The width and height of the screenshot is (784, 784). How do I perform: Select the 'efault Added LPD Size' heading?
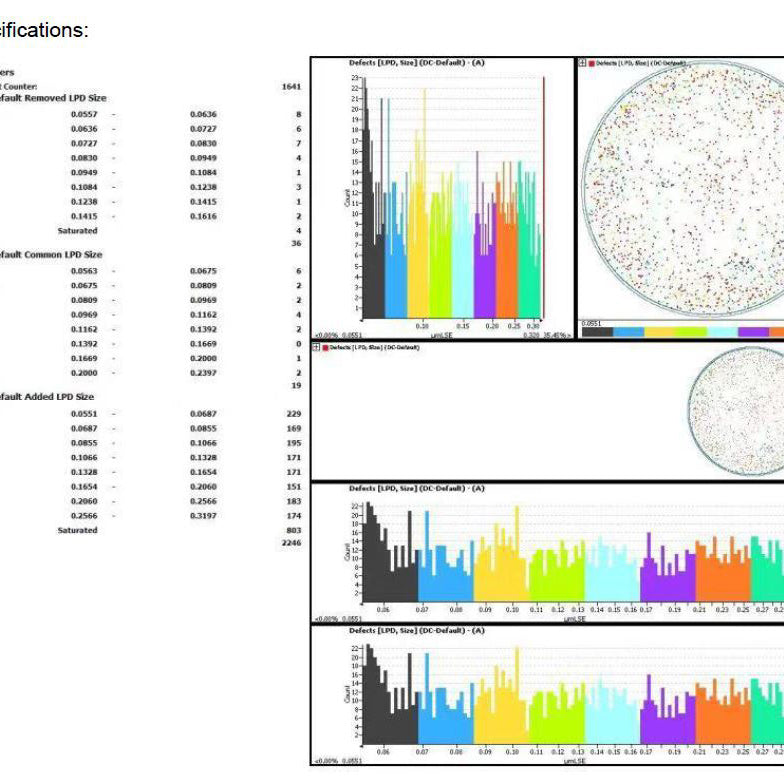[x=47, y=396]
